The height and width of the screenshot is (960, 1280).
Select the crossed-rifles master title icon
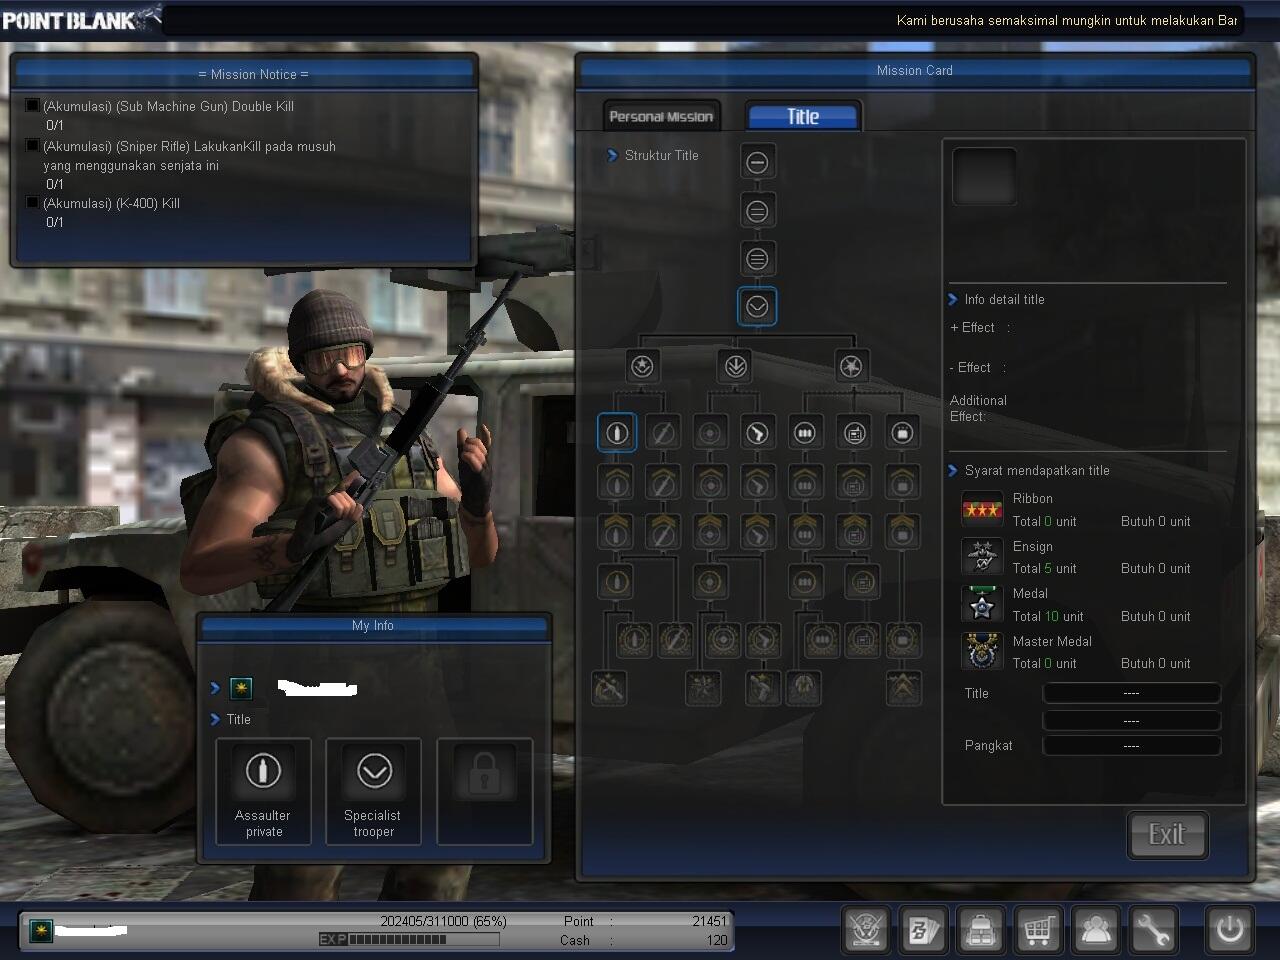pyautogui.click(x=609, y=688)
